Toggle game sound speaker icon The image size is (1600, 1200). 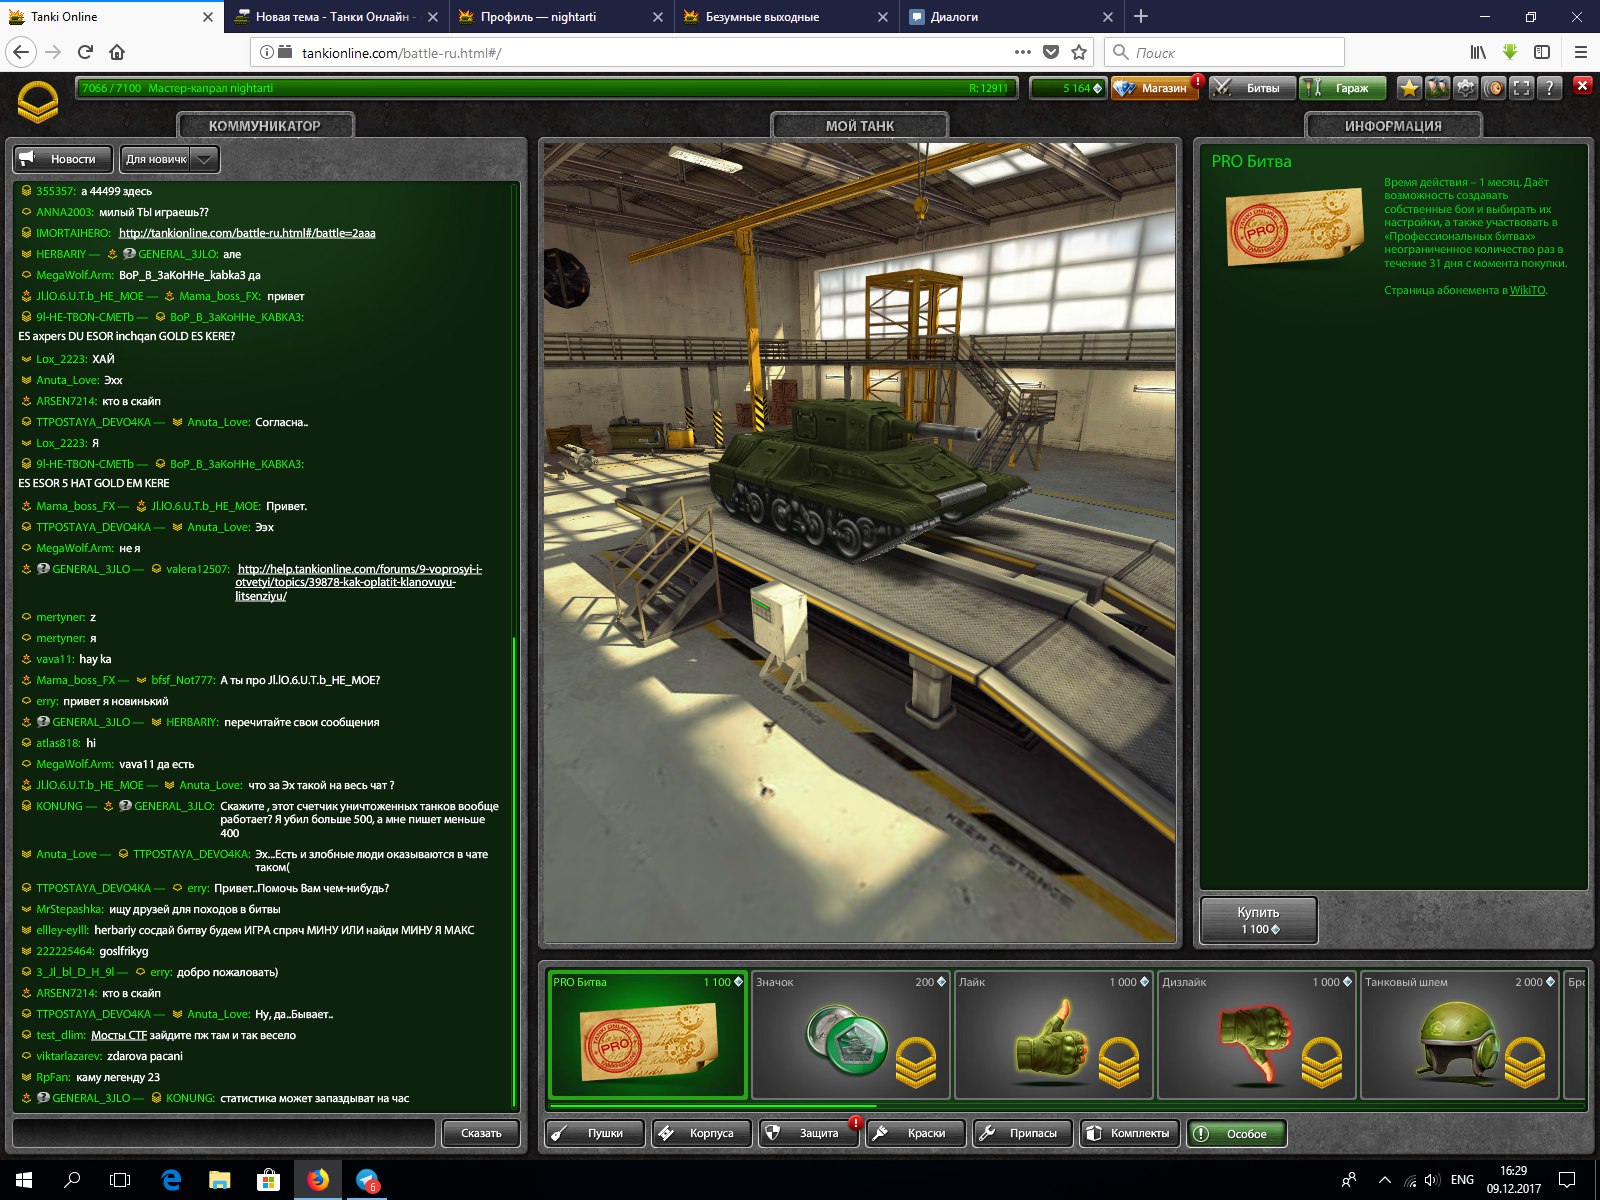click(x=1493, y=88)
